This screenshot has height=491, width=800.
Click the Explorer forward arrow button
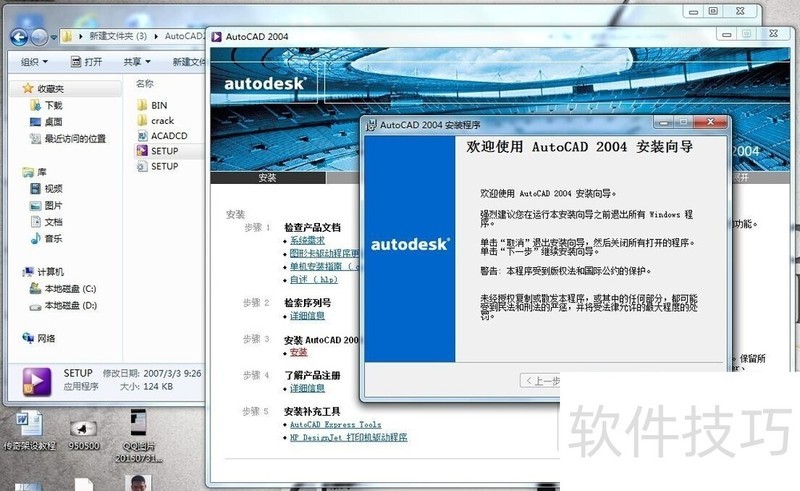click(x=39, y=37)
